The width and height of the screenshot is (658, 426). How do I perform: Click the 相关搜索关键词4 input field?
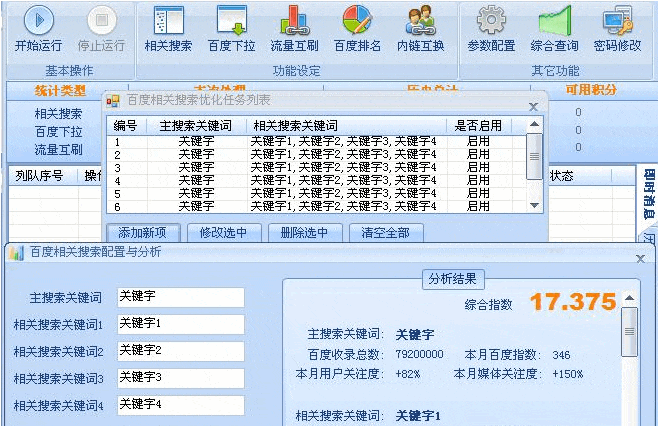coord(180,405)
